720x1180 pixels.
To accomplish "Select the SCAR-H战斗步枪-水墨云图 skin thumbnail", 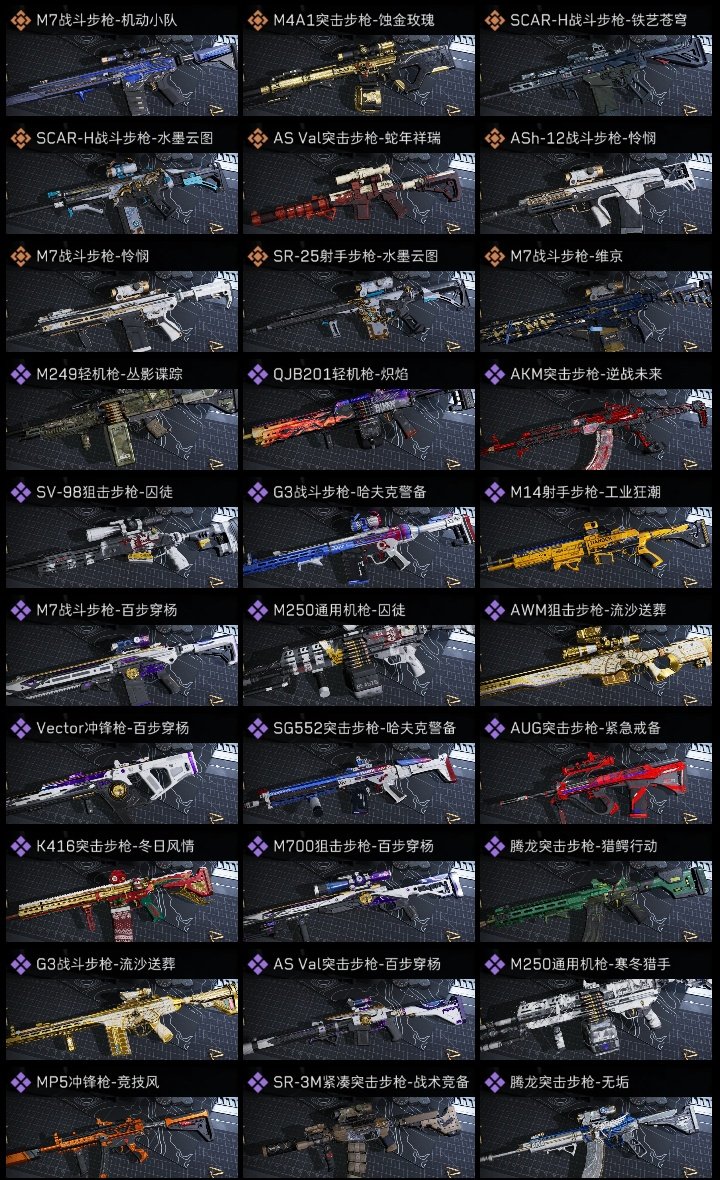I will click(x=122, y=193).
